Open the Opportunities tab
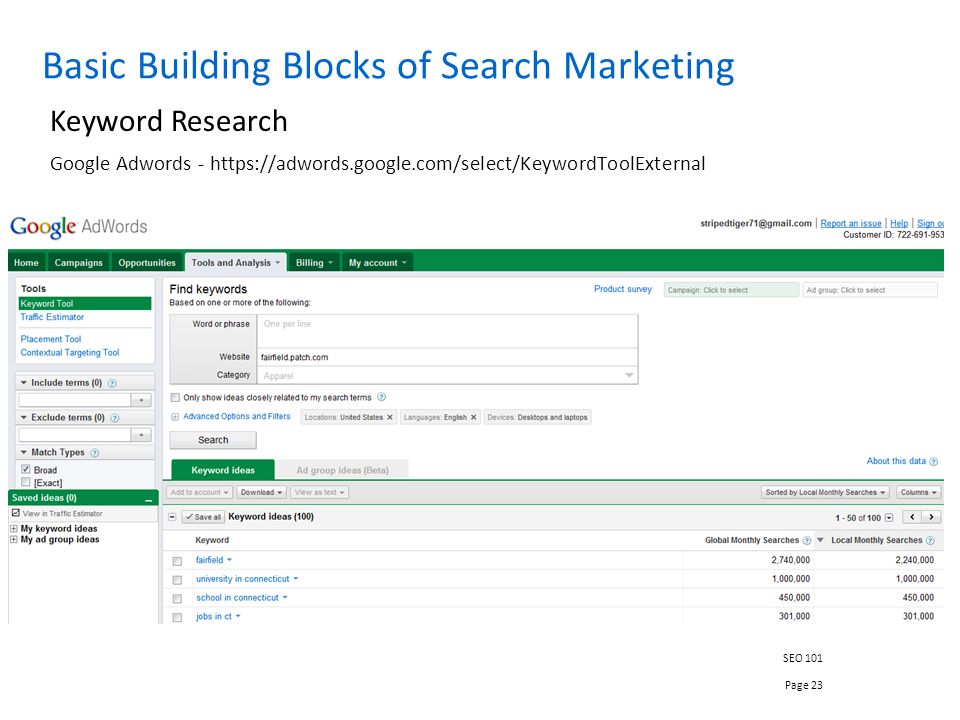 [x=147, y=263]
